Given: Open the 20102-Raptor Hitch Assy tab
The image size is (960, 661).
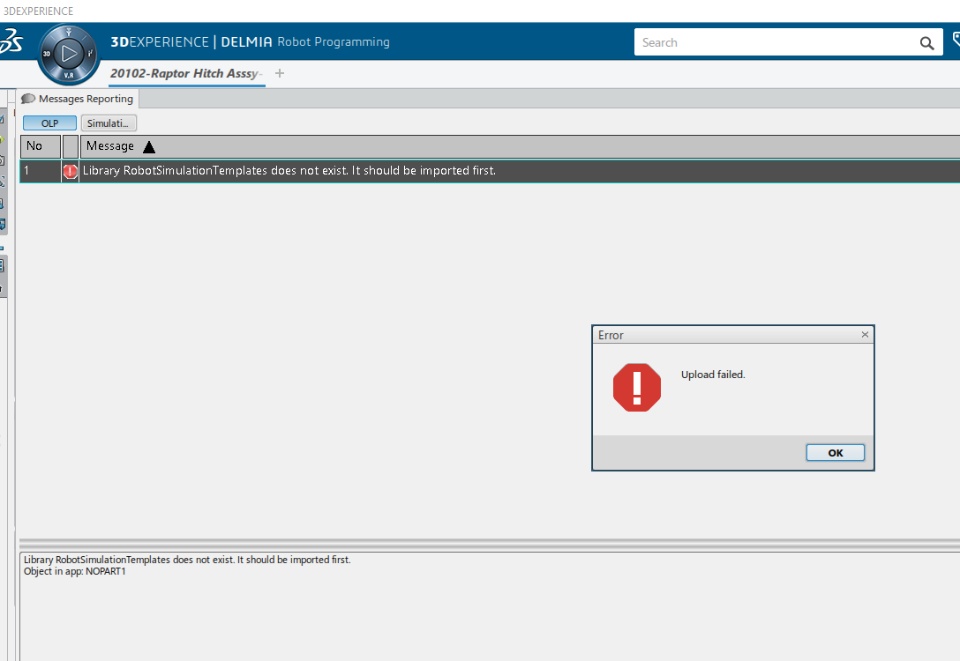Looking at the screenshot, I should click(186, 73).
